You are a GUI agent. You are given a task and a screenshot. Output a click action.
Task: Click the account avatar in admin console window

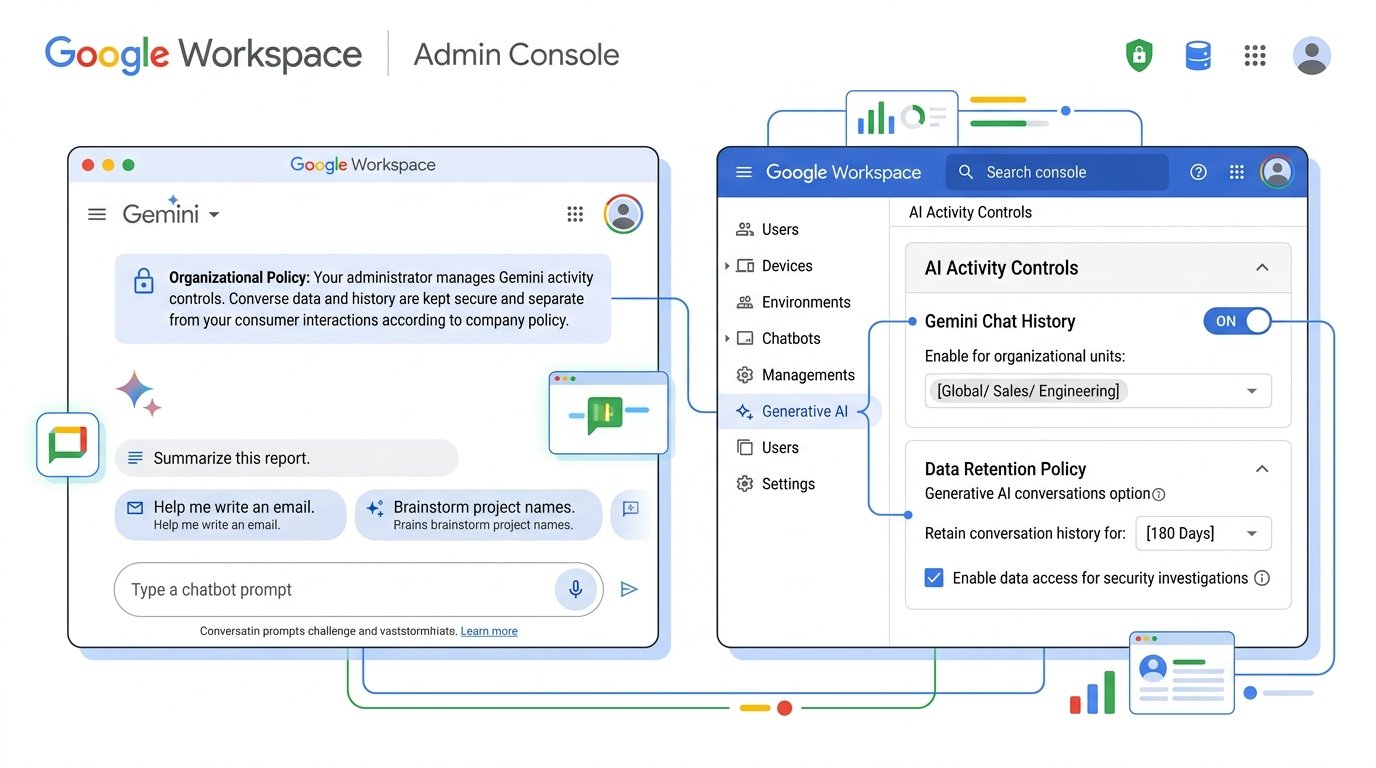pyautogui.click(x=1276, y=172)
